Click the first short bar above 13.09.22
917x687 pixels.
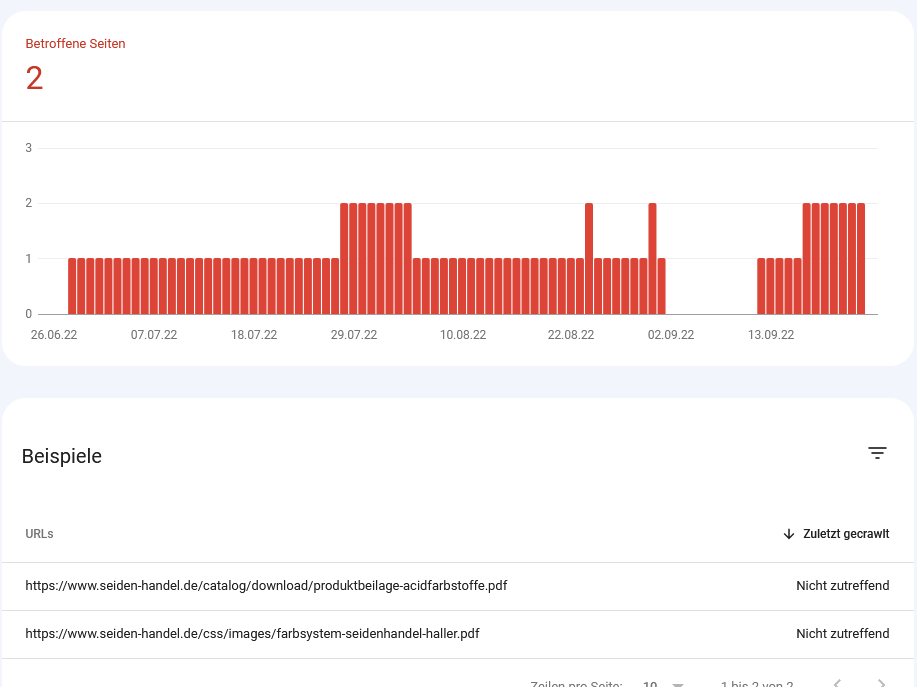click(761, 286)
